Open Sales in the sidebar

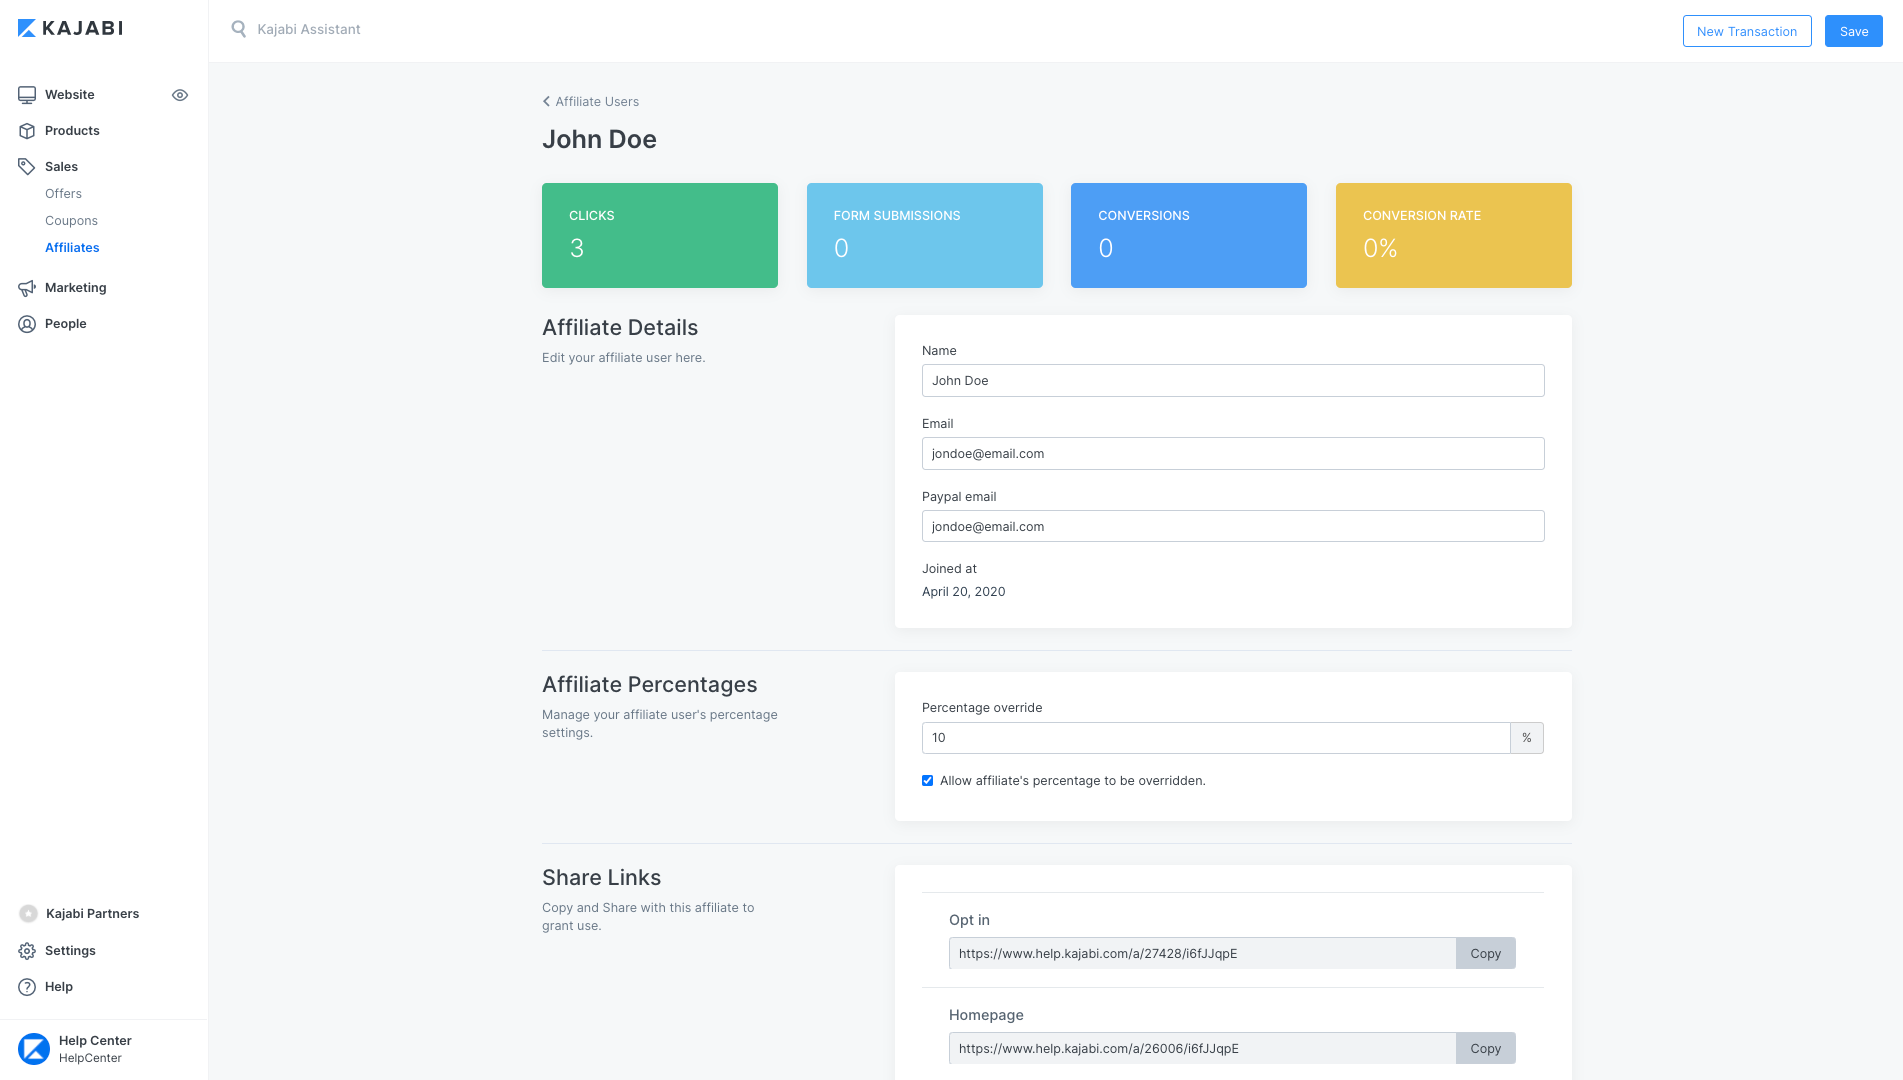tap(61, 167)
